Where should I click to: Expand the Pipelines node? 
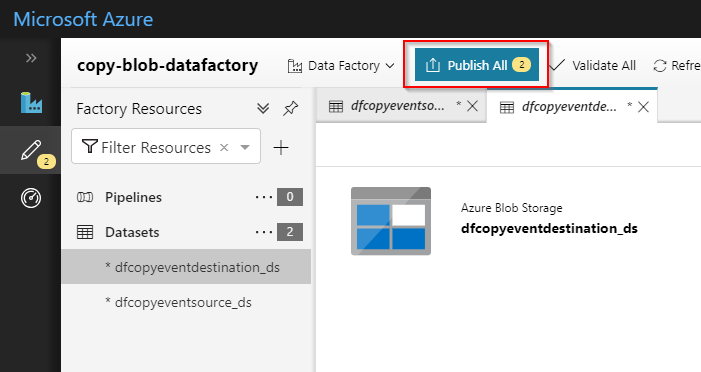point(133,197)
